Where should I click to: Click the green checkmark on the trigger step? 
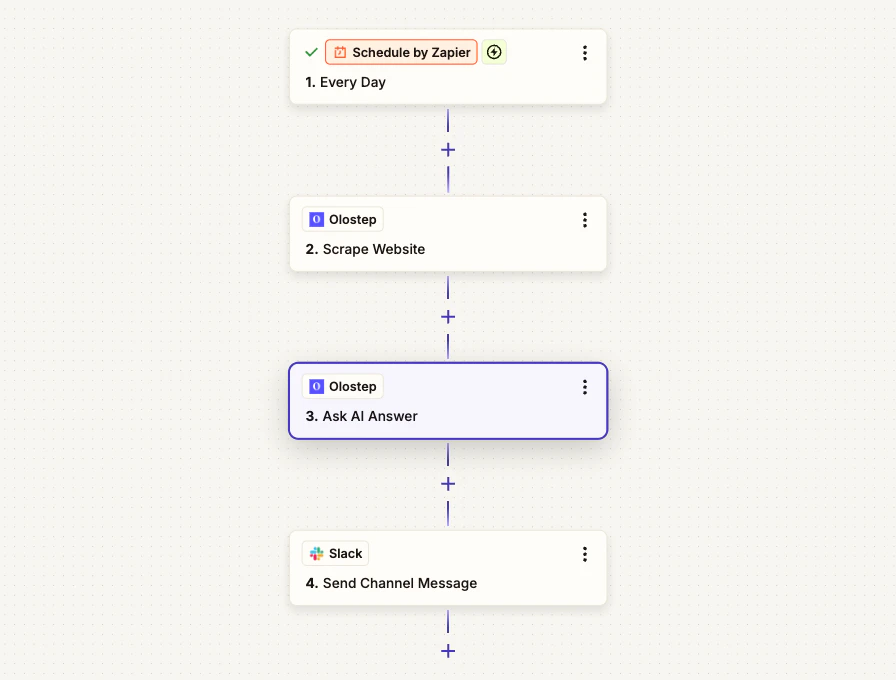[x=311, y=52]
